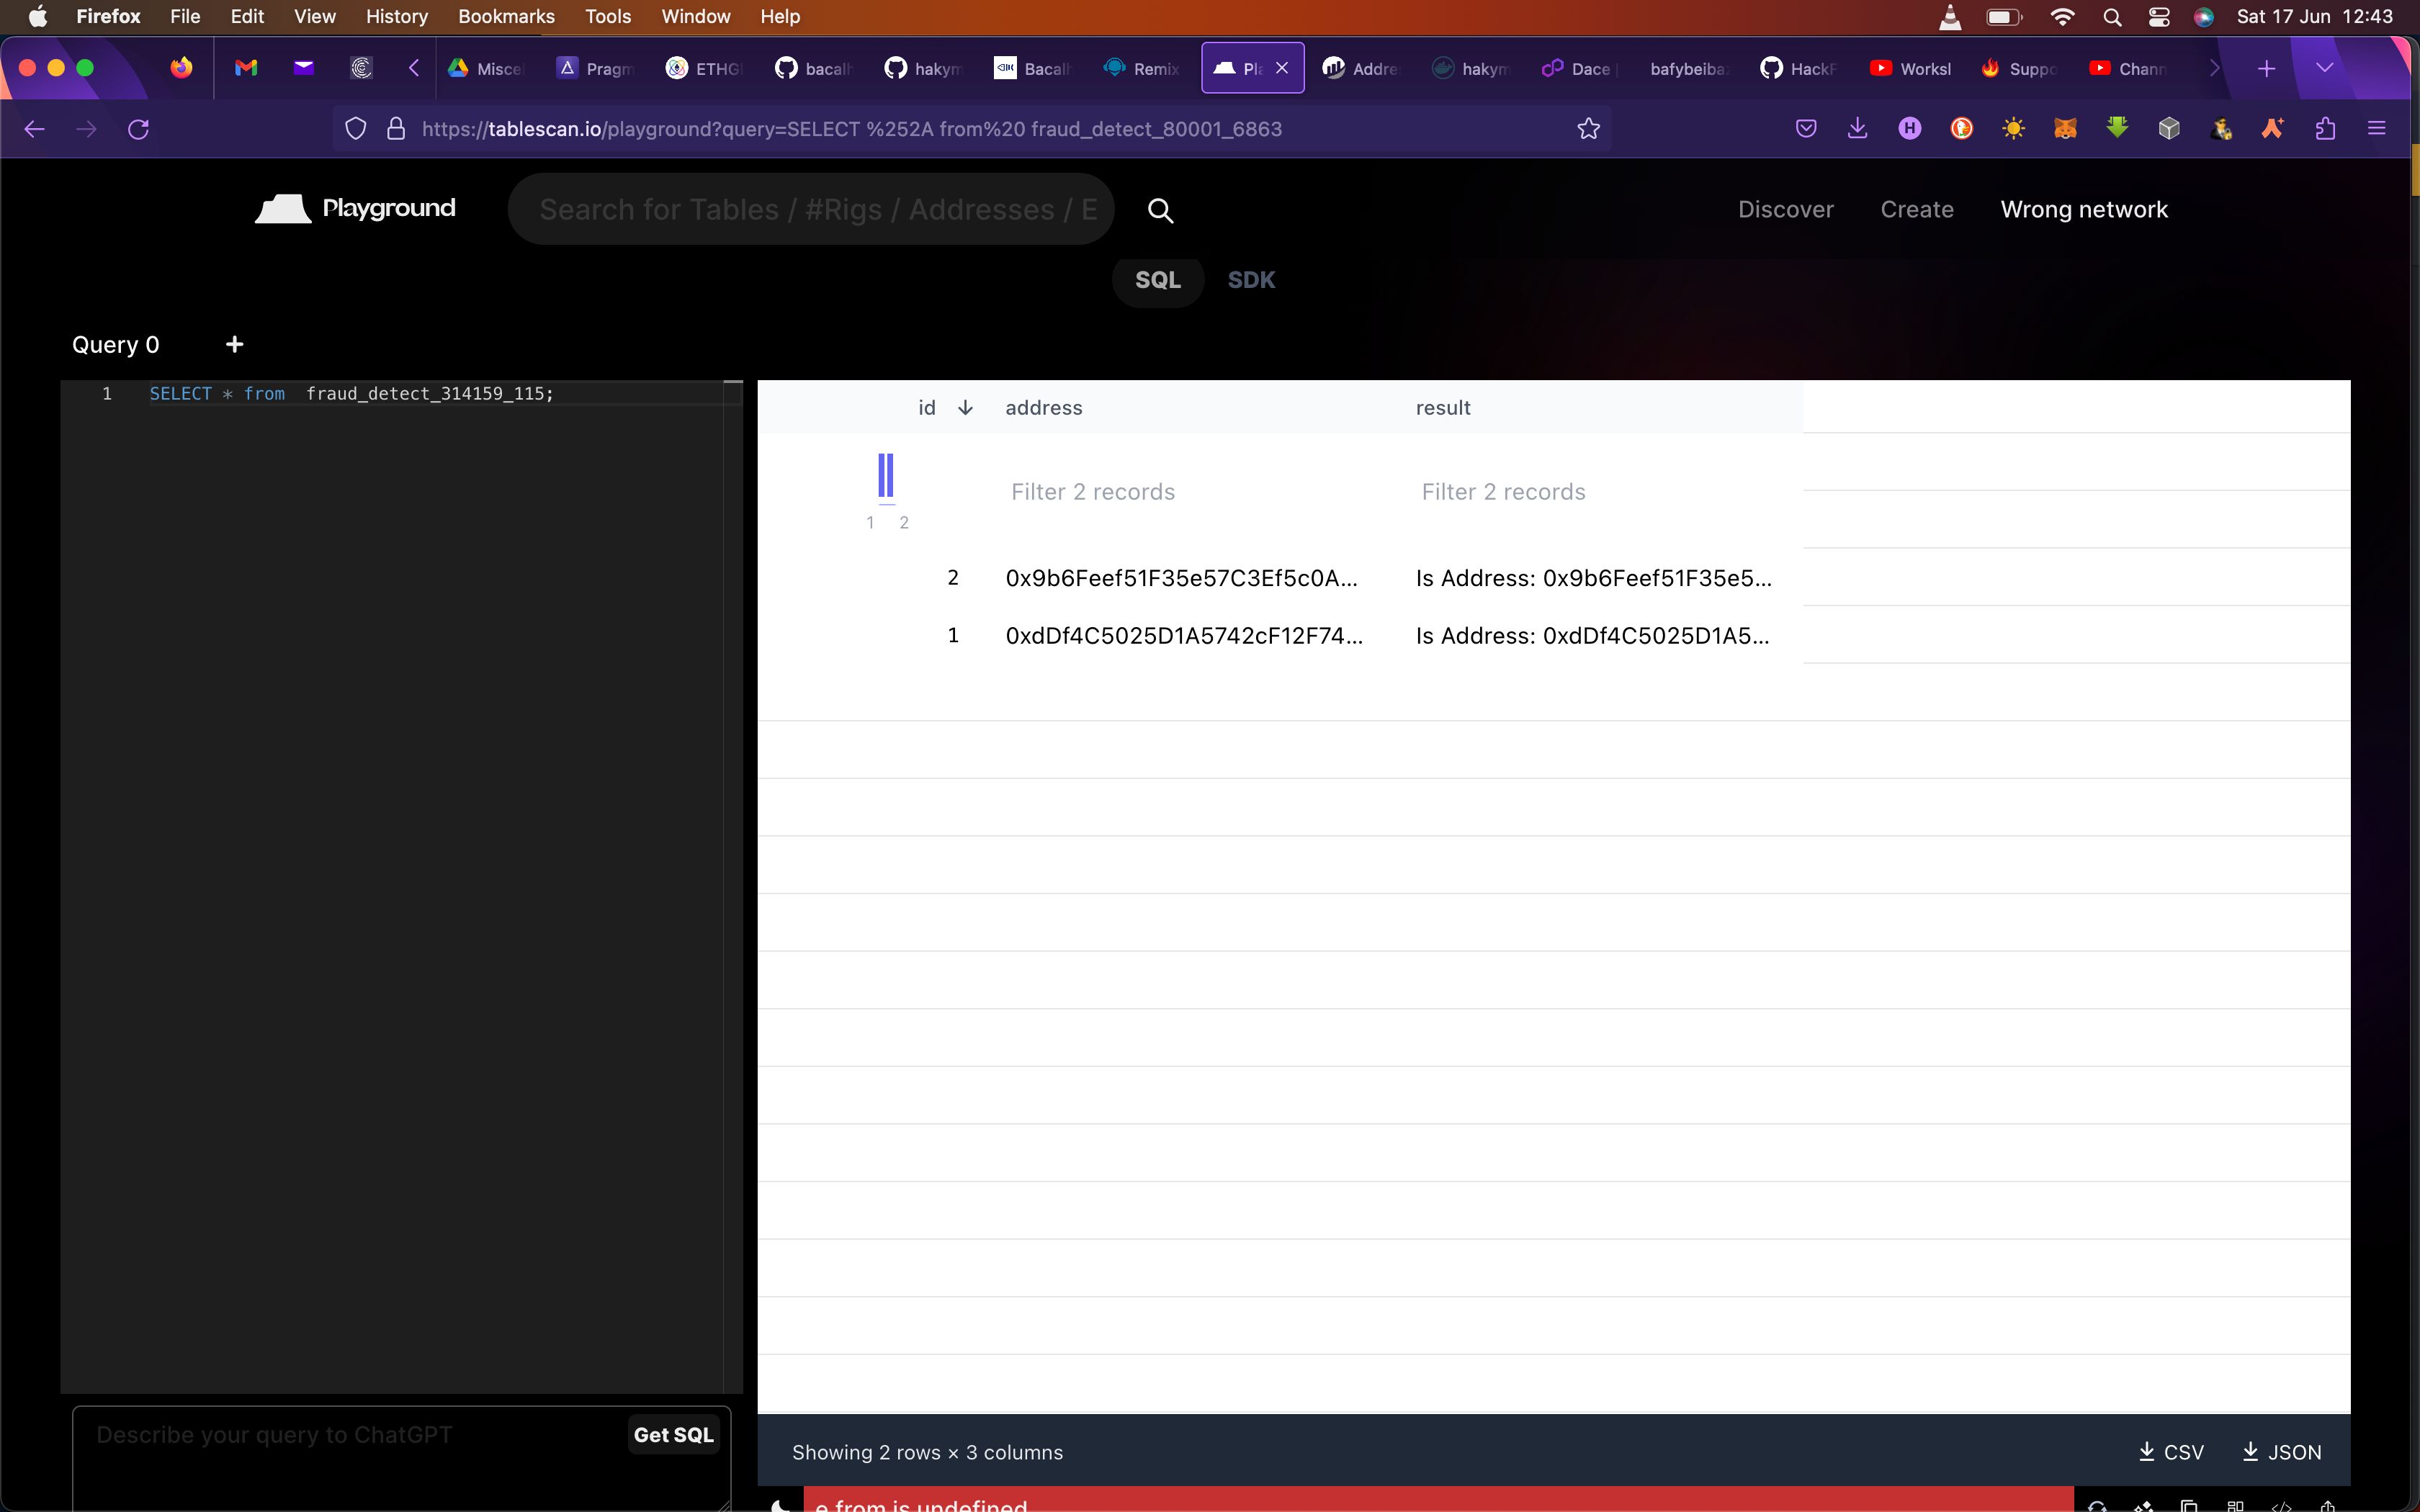Viewport: 2420px width, 1512px height.
Task: Click the search magnifier icon on Tablescan
Action: tap(1160, 210)
